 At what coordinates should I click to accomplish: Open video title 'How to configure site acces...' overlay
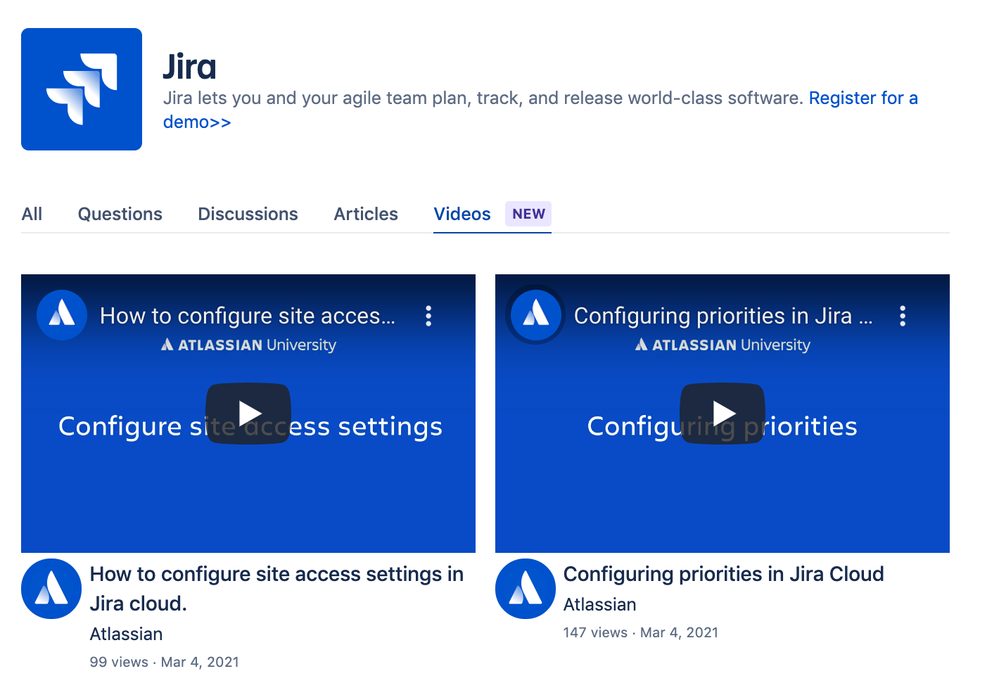[247, 316]
